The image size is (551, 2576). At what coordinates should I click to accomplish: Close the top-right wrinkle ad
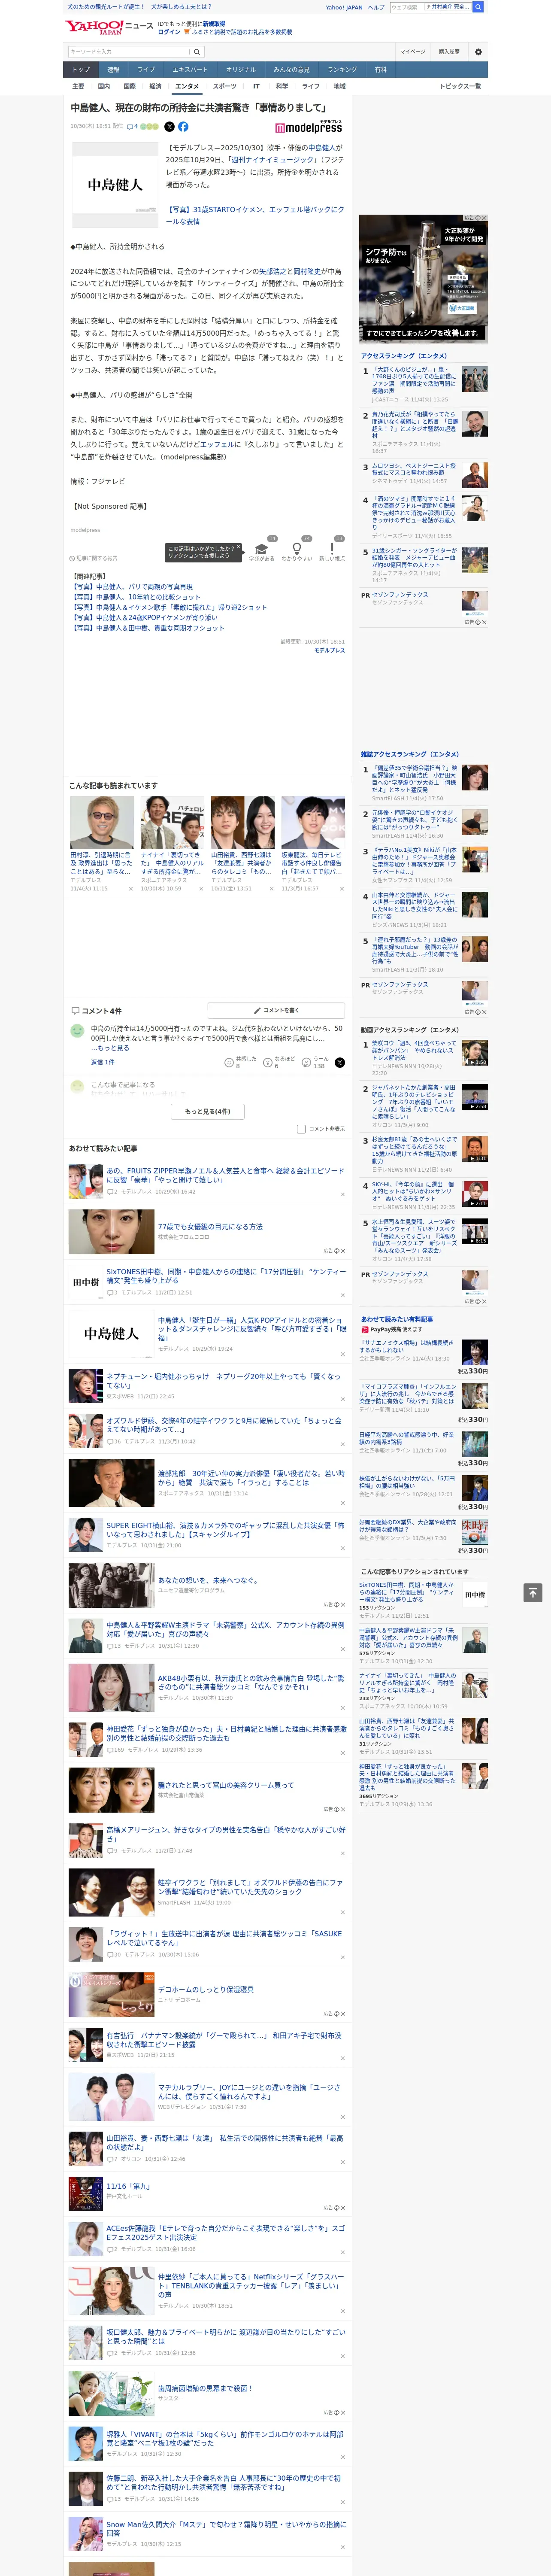[483, 218]
